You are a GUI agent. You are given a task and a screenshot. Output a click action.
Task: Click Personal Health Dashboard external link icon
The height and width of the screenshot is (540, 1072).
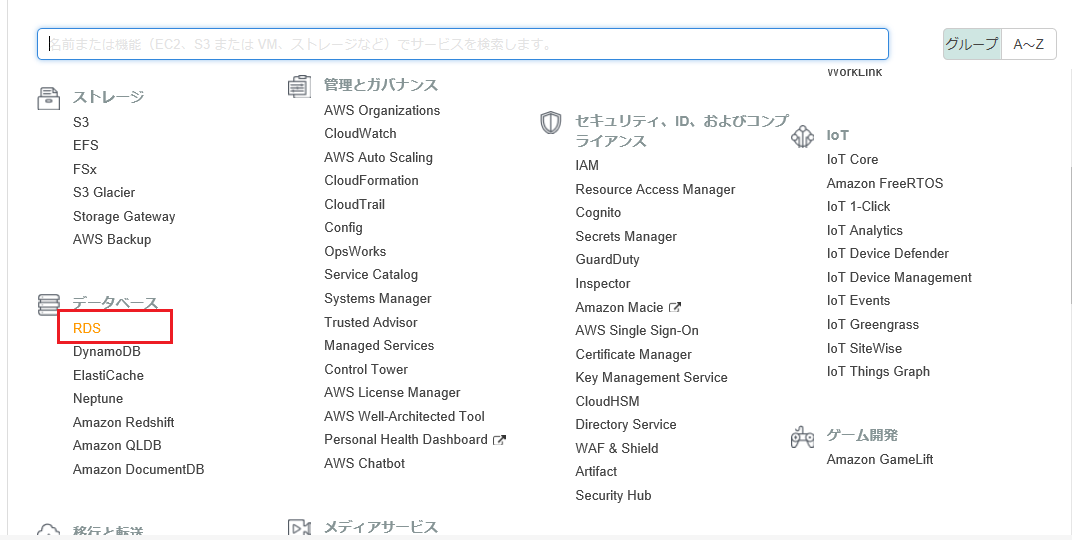(x=499, y=440)
